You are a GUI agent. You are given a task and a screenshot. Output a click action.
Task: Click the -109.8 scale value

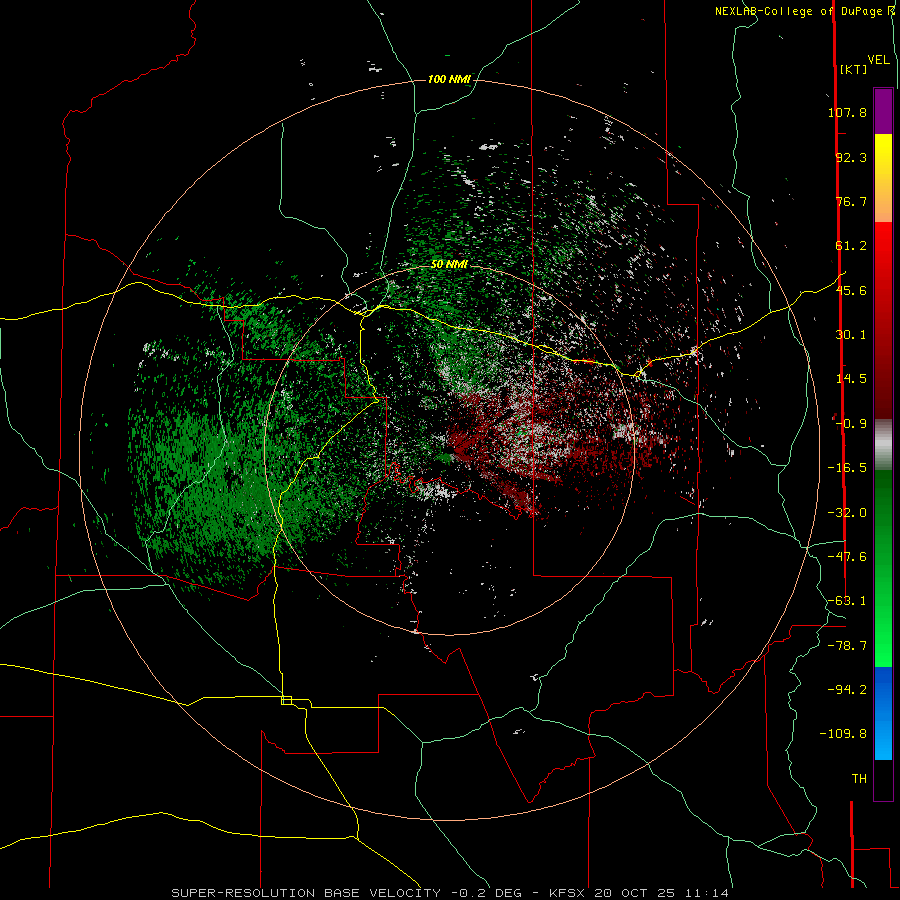pyautogui.click(x=843, y=734)
